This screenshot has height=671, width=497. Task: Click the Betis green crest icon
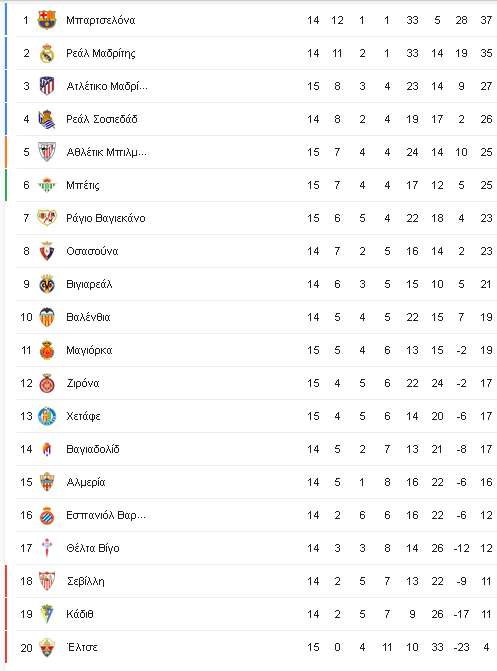[x=47, y=185]
